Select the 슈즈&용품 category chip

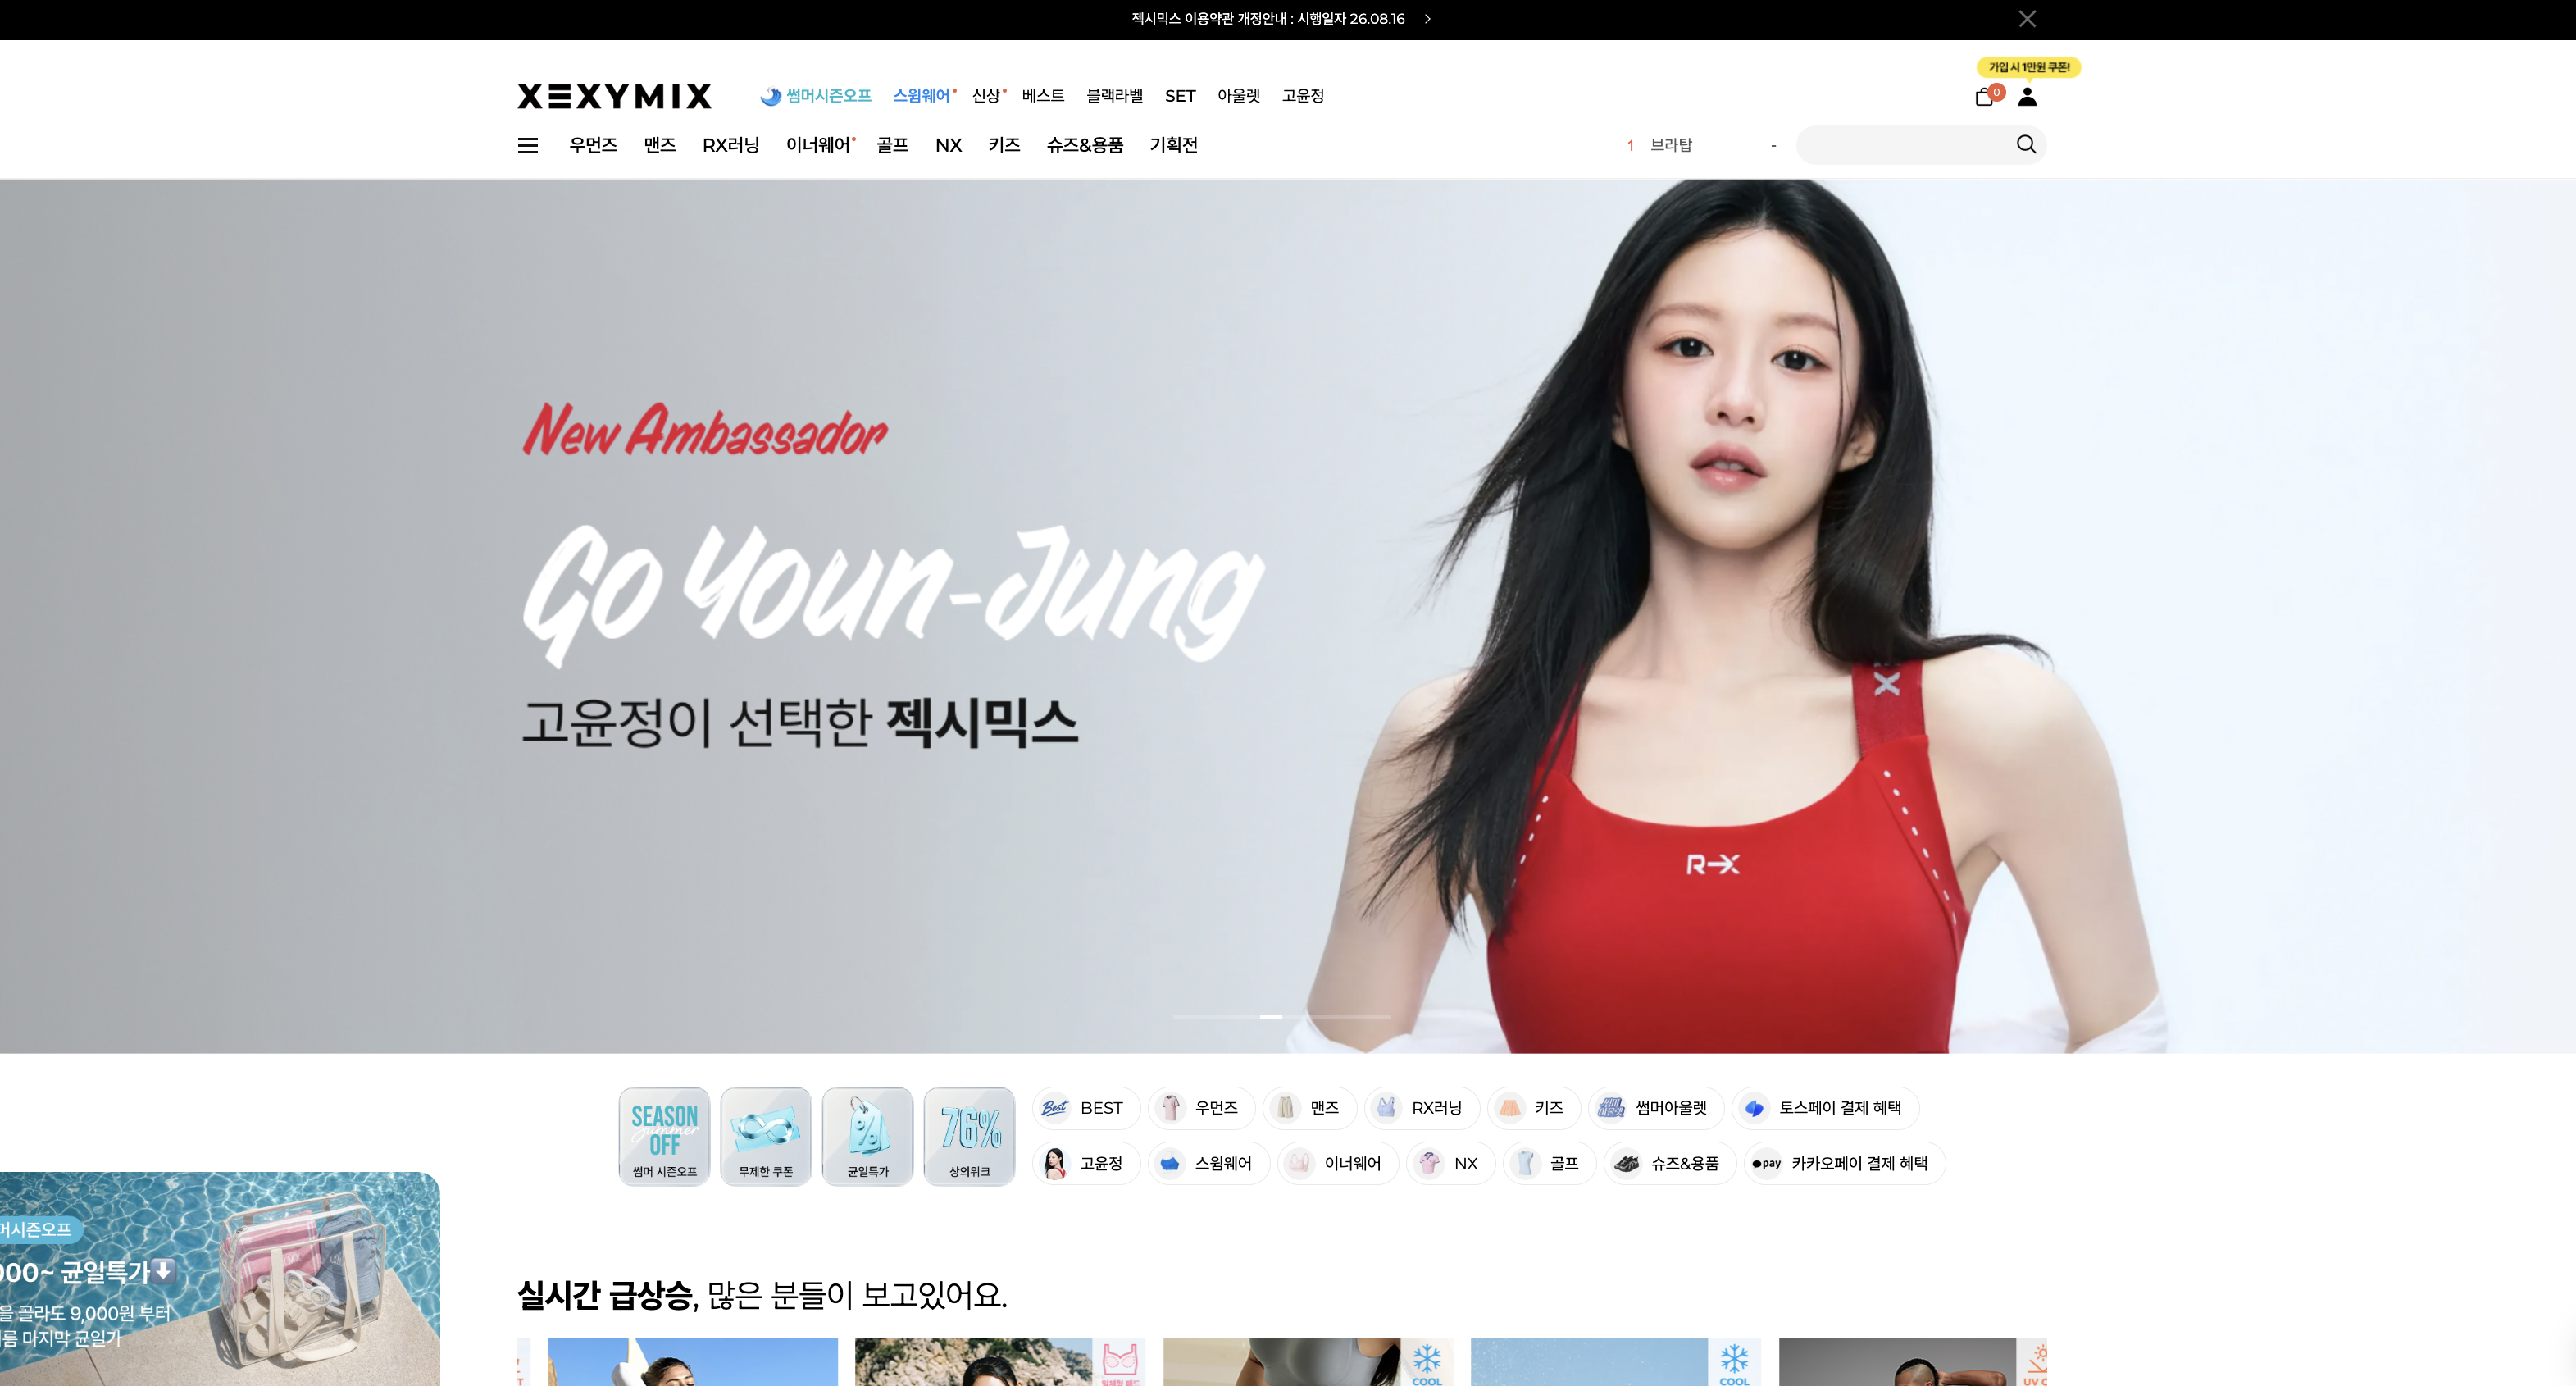pyautogui.click(x=1670, y=1164)
